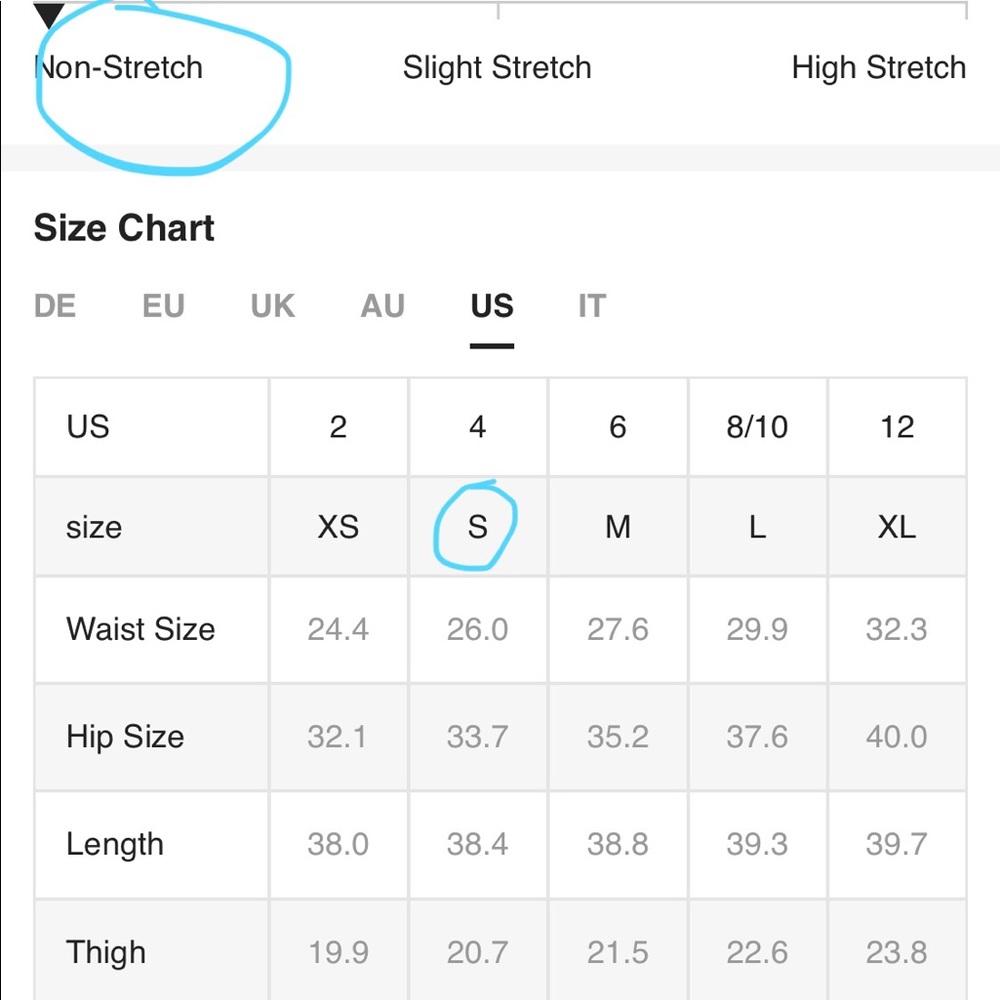Image resolution: width=1000 pixels, height=1000 pixels.
Task: Select the US size tab
Action: tap(492, 305)
